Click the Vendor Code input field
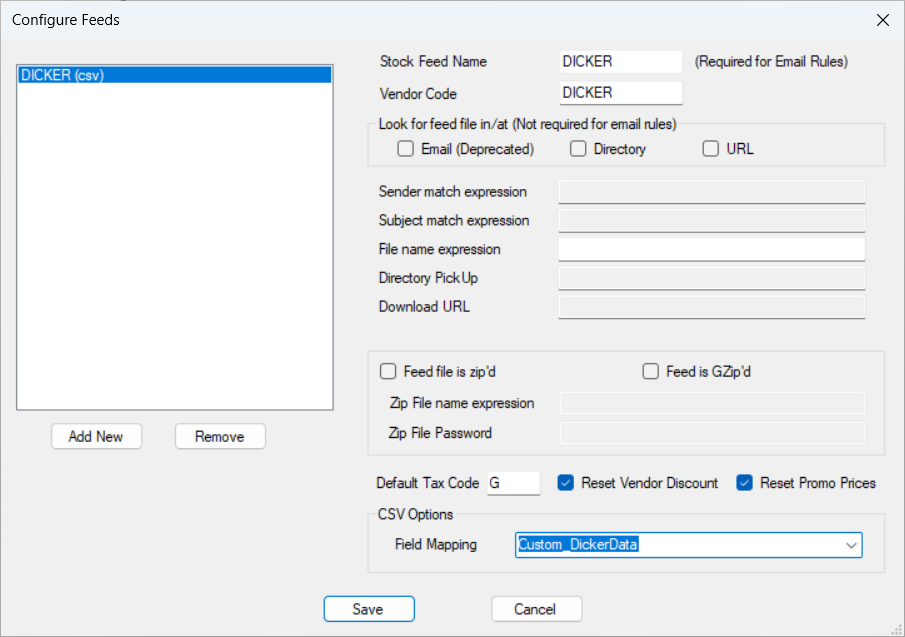The image size is (905, 637). [x=620, y=93]
